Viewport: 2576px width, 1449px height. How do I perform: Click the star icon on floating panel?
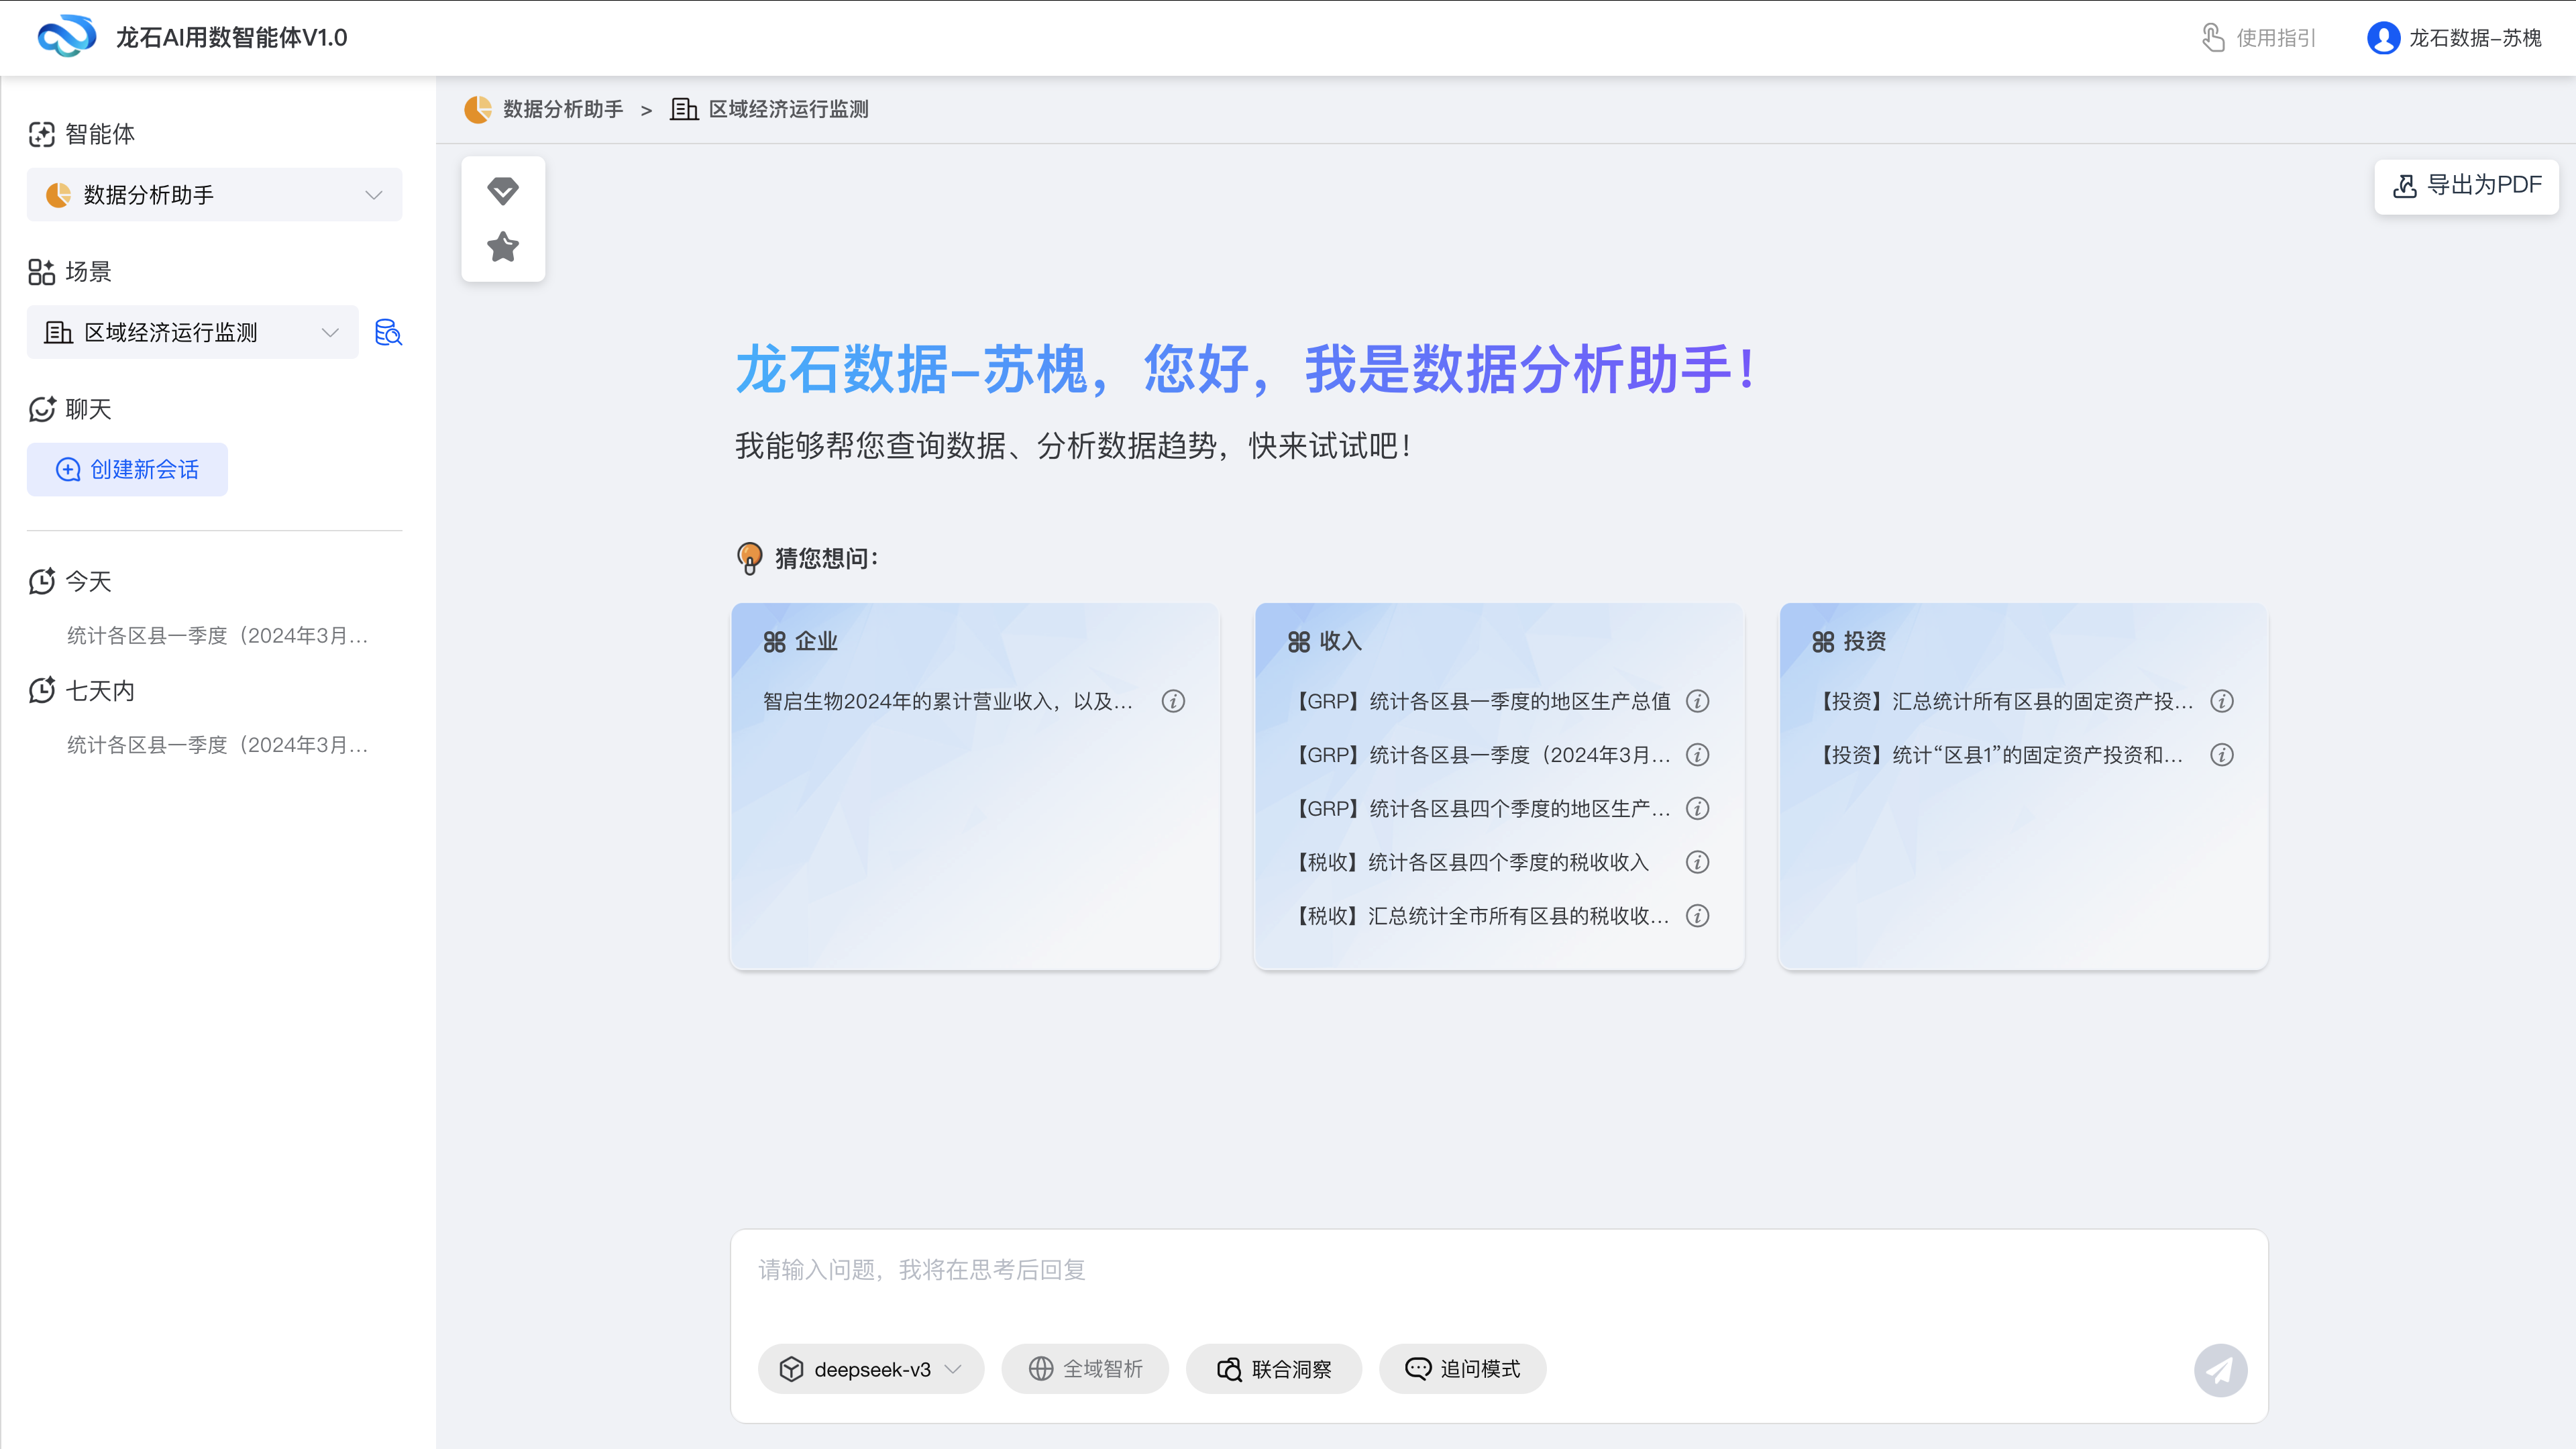point(503,247)
